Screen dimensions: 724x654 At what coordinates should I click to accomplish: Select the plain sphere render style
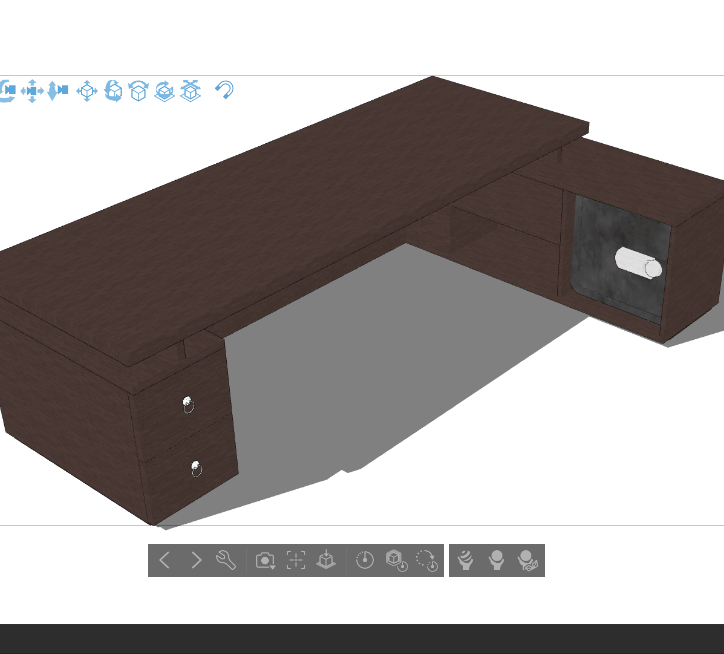tap(496, 560)
